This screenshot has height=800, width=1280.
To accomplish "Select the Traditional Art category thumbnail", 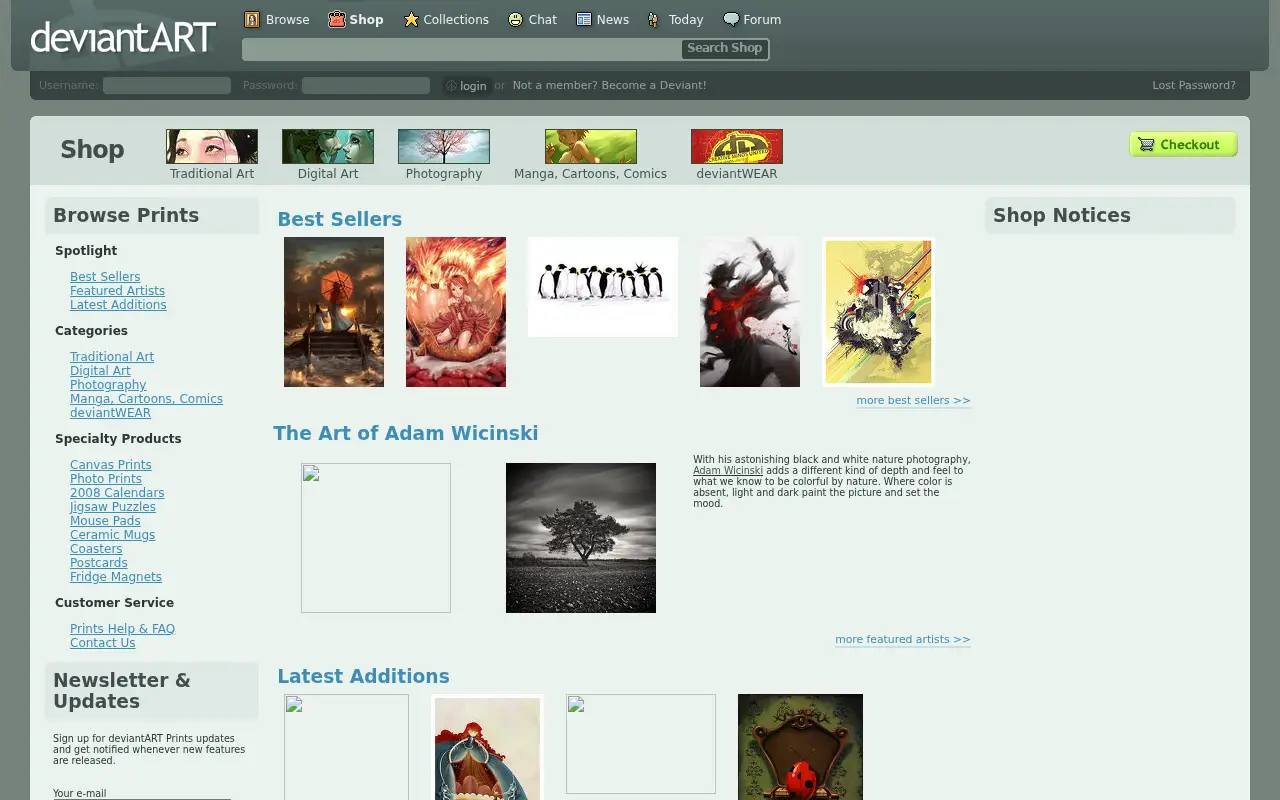I will [x=212, y=146].
